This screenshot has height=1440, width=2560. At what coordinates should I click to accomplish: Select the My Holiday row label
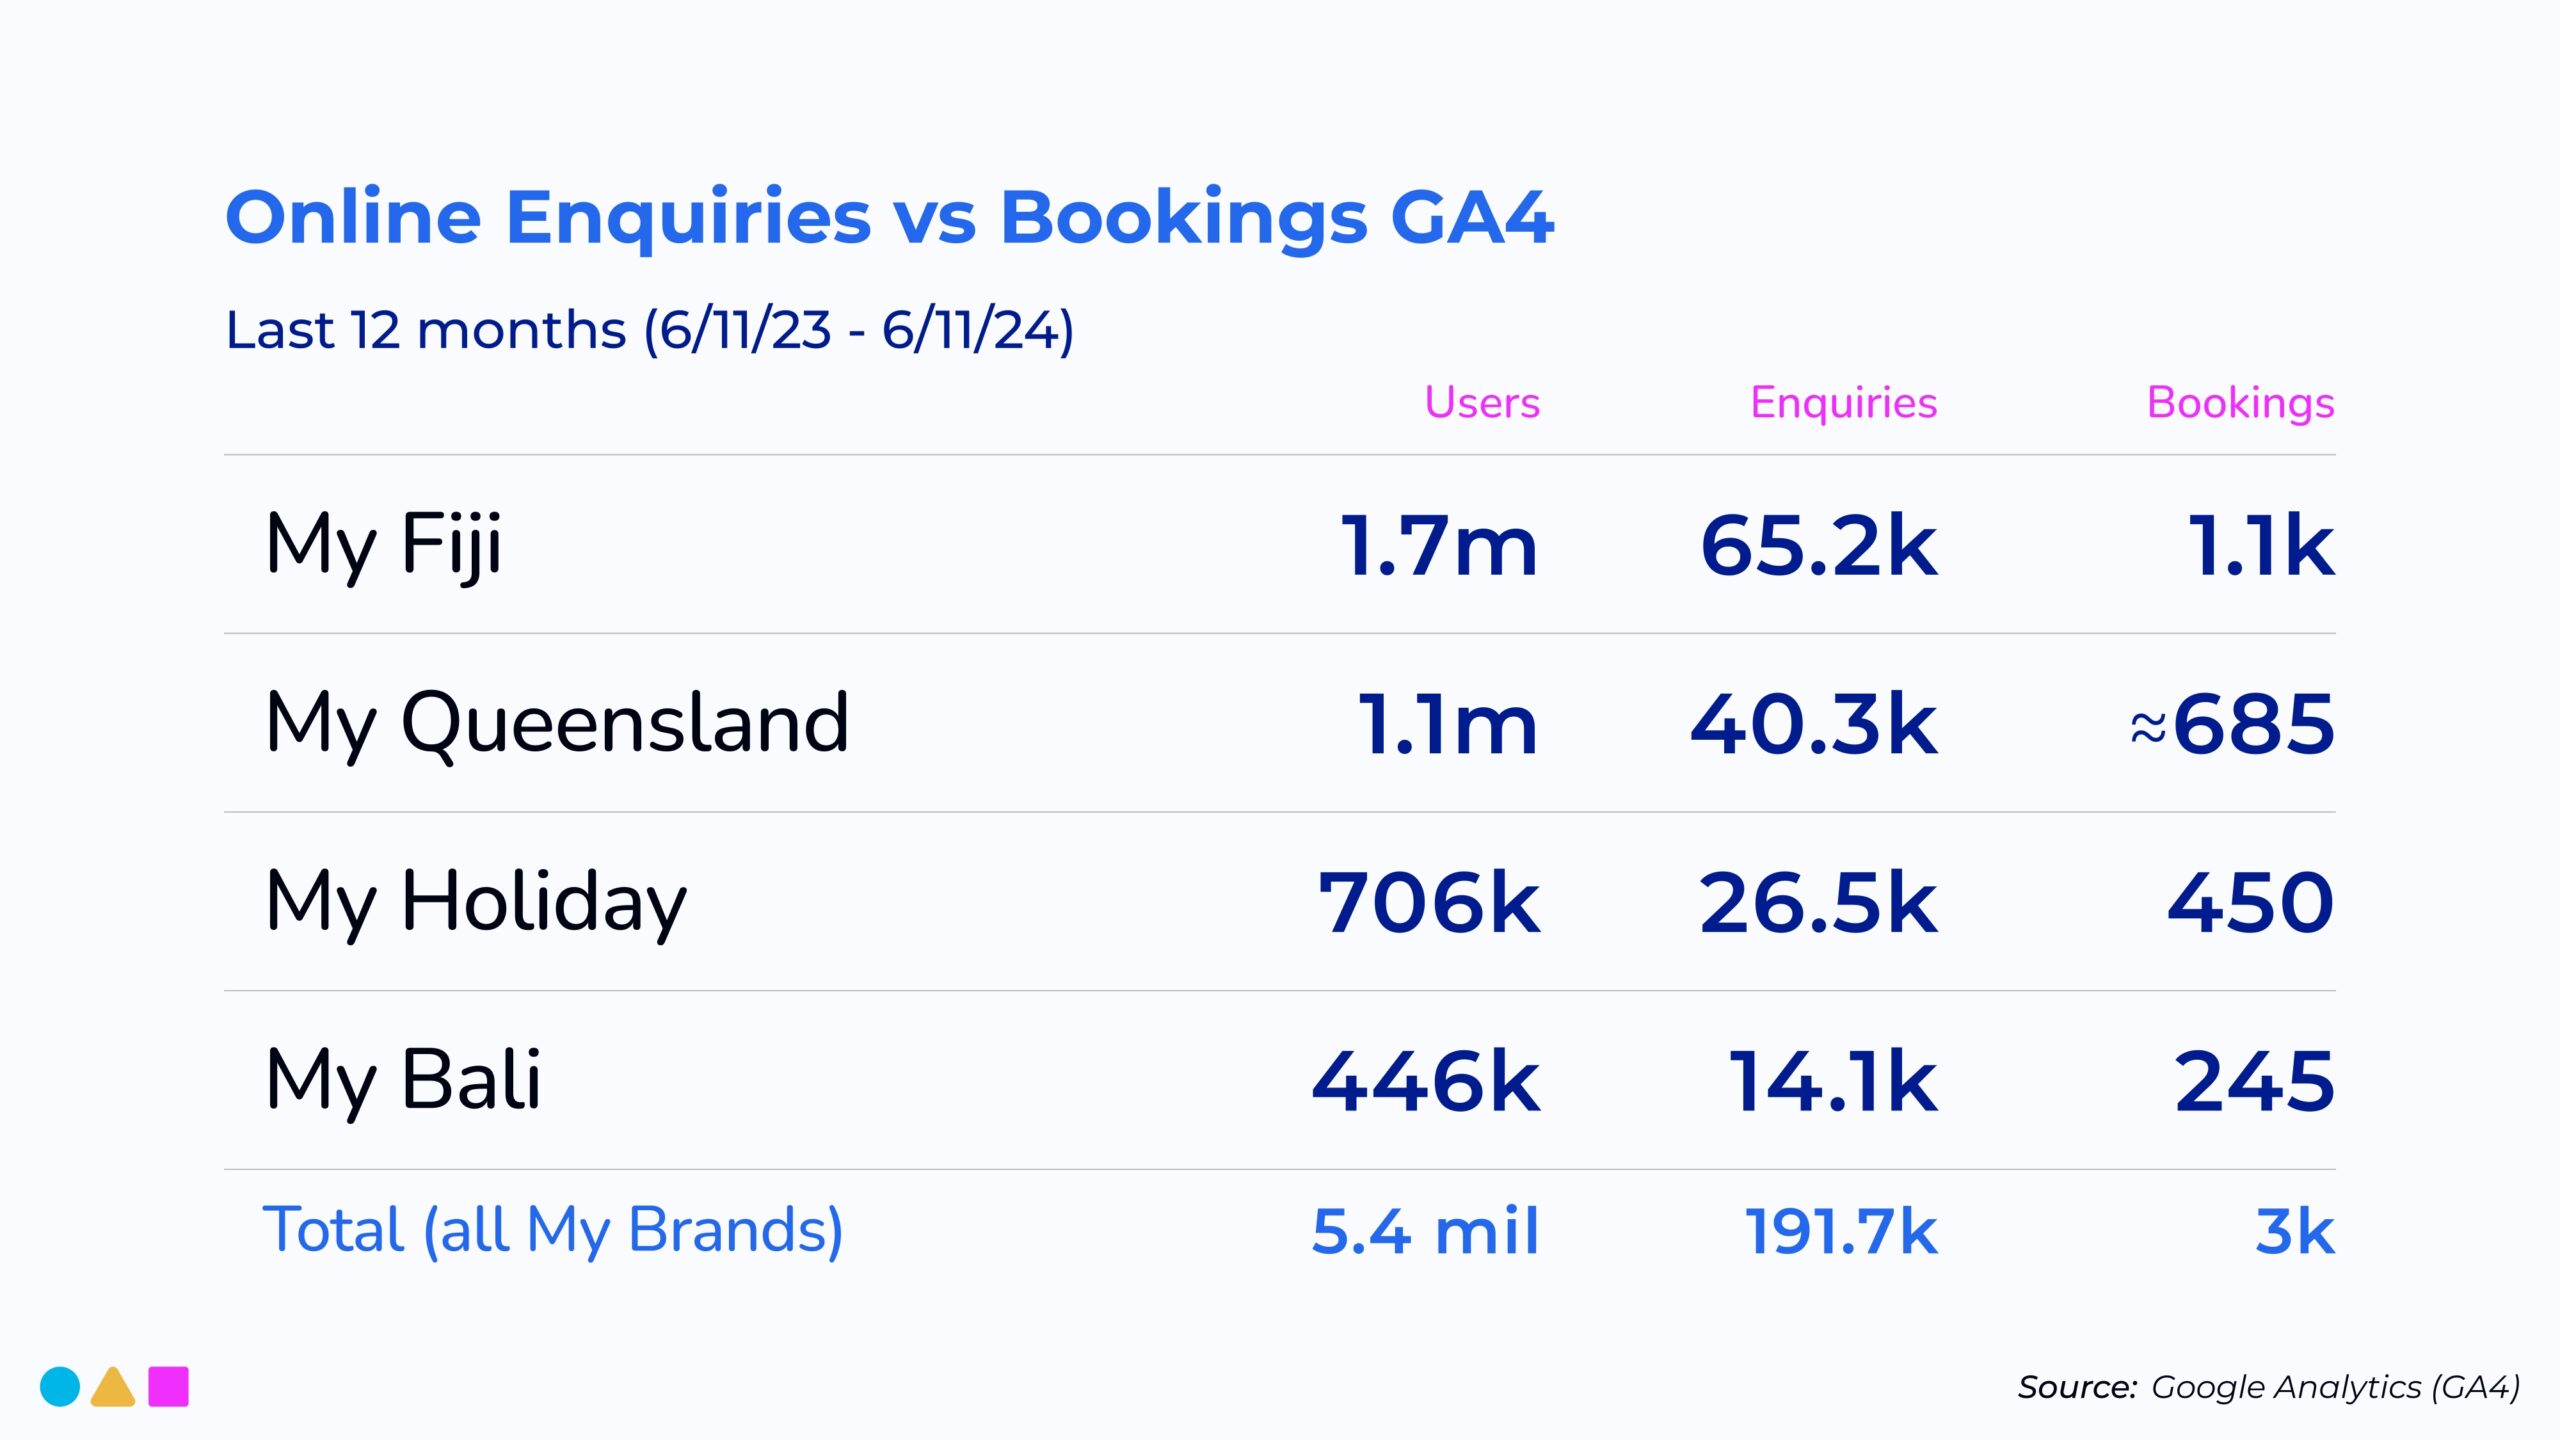[x=476, y=902]
